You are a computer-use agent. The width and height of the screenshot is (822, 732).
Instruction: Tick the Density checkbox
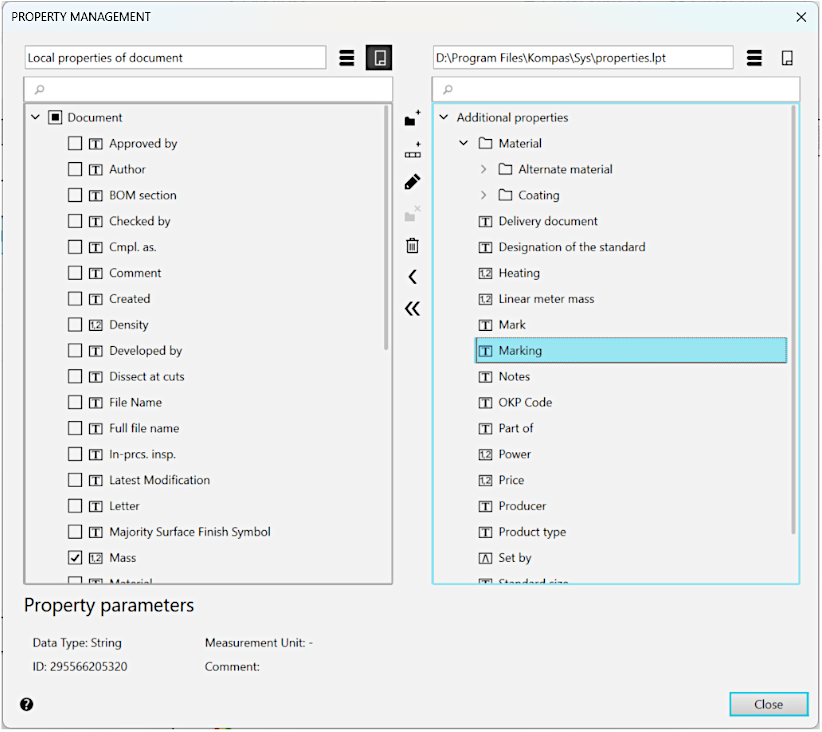(x=75, y=325)
